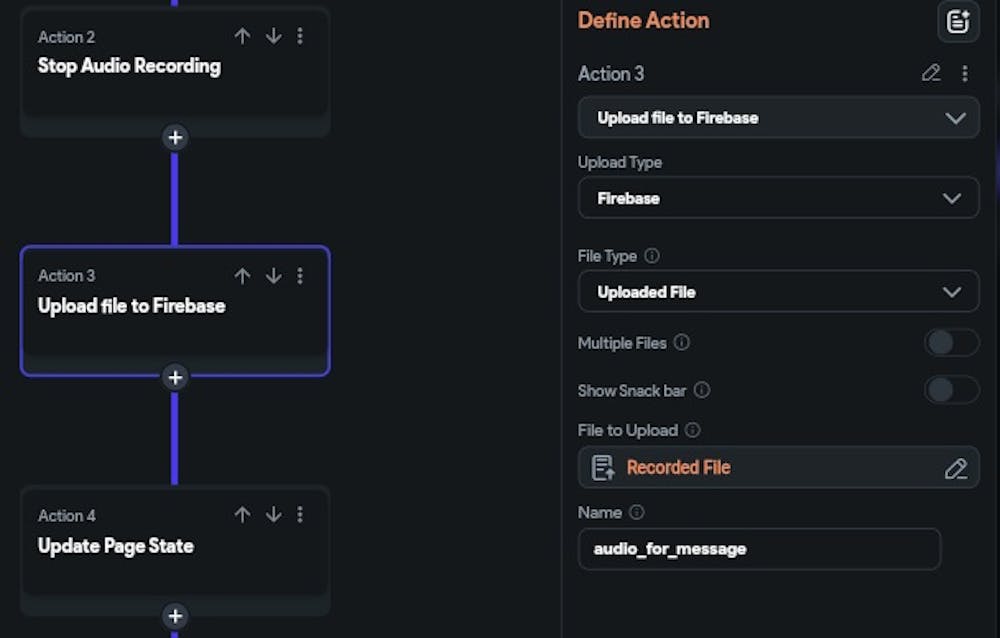Image resolution: width=1000 pixels, height=638 pixels.
Task: Open the File Type Uploaded File dropdown
Action: pos(778,292)
